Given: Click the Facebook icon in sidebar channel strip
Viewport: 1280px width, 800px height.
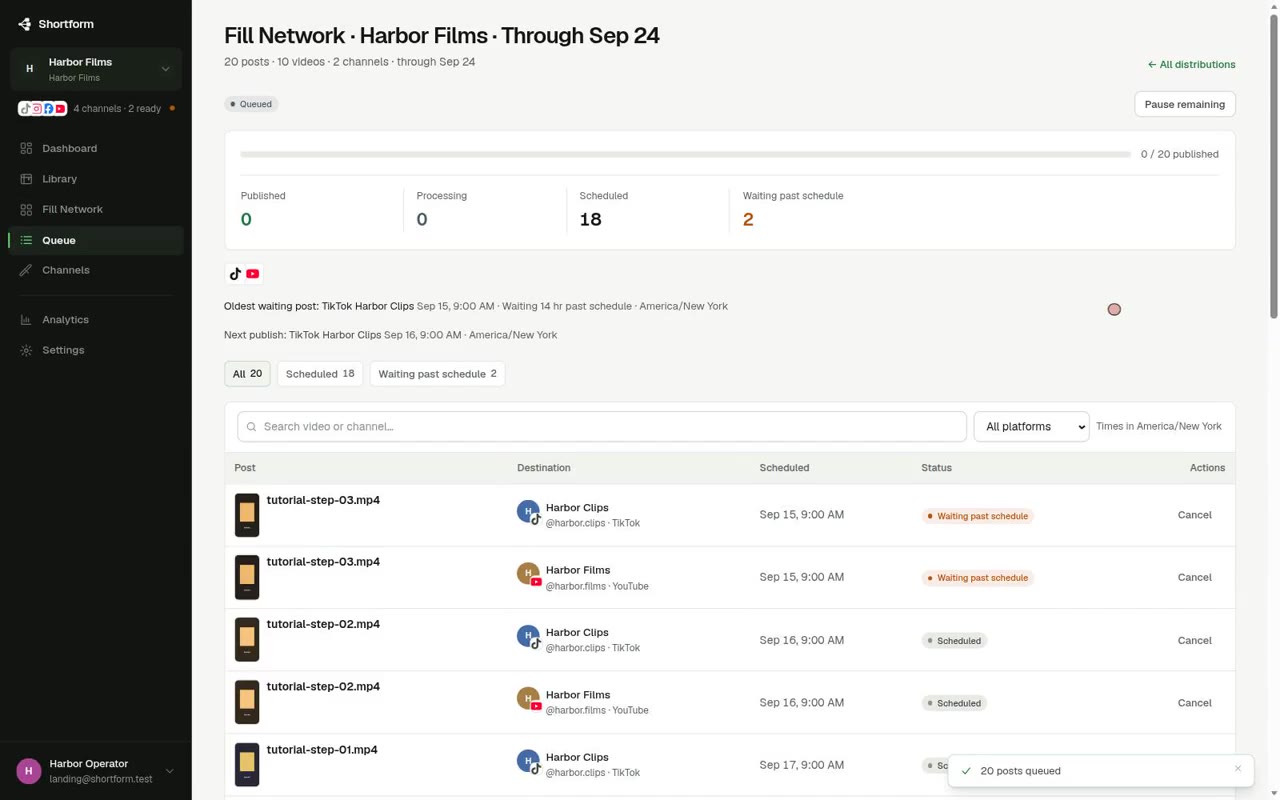Looking at the screenshot, I should point(48,108).
